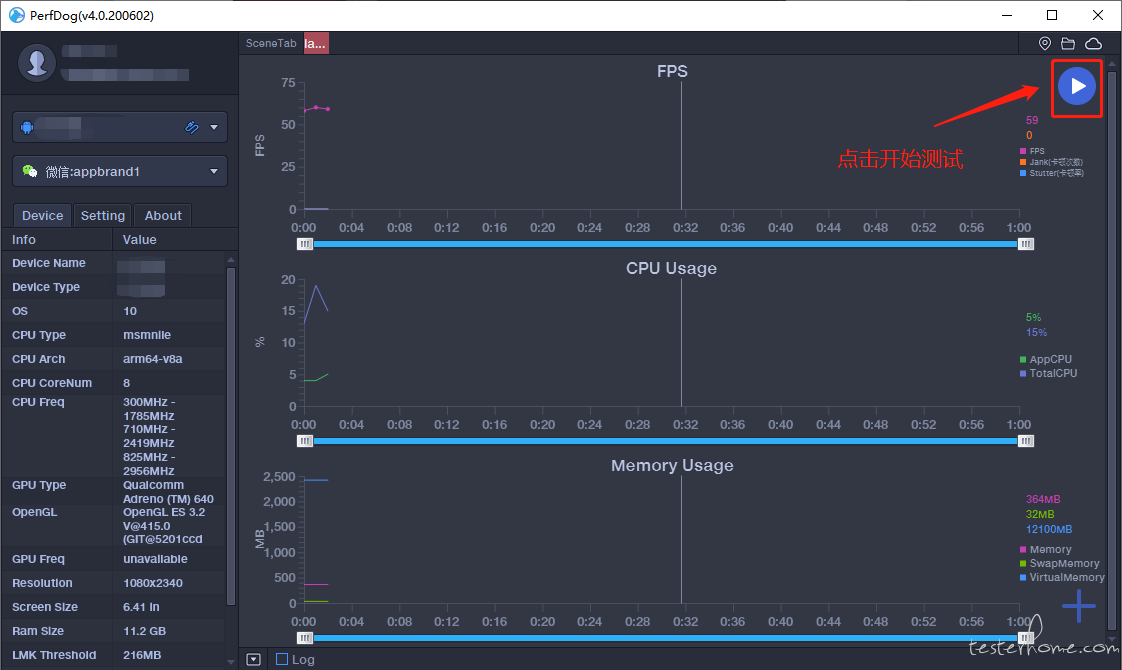Select the OpenGL row label
1122x670 pixels.
(x=34, y=512)
